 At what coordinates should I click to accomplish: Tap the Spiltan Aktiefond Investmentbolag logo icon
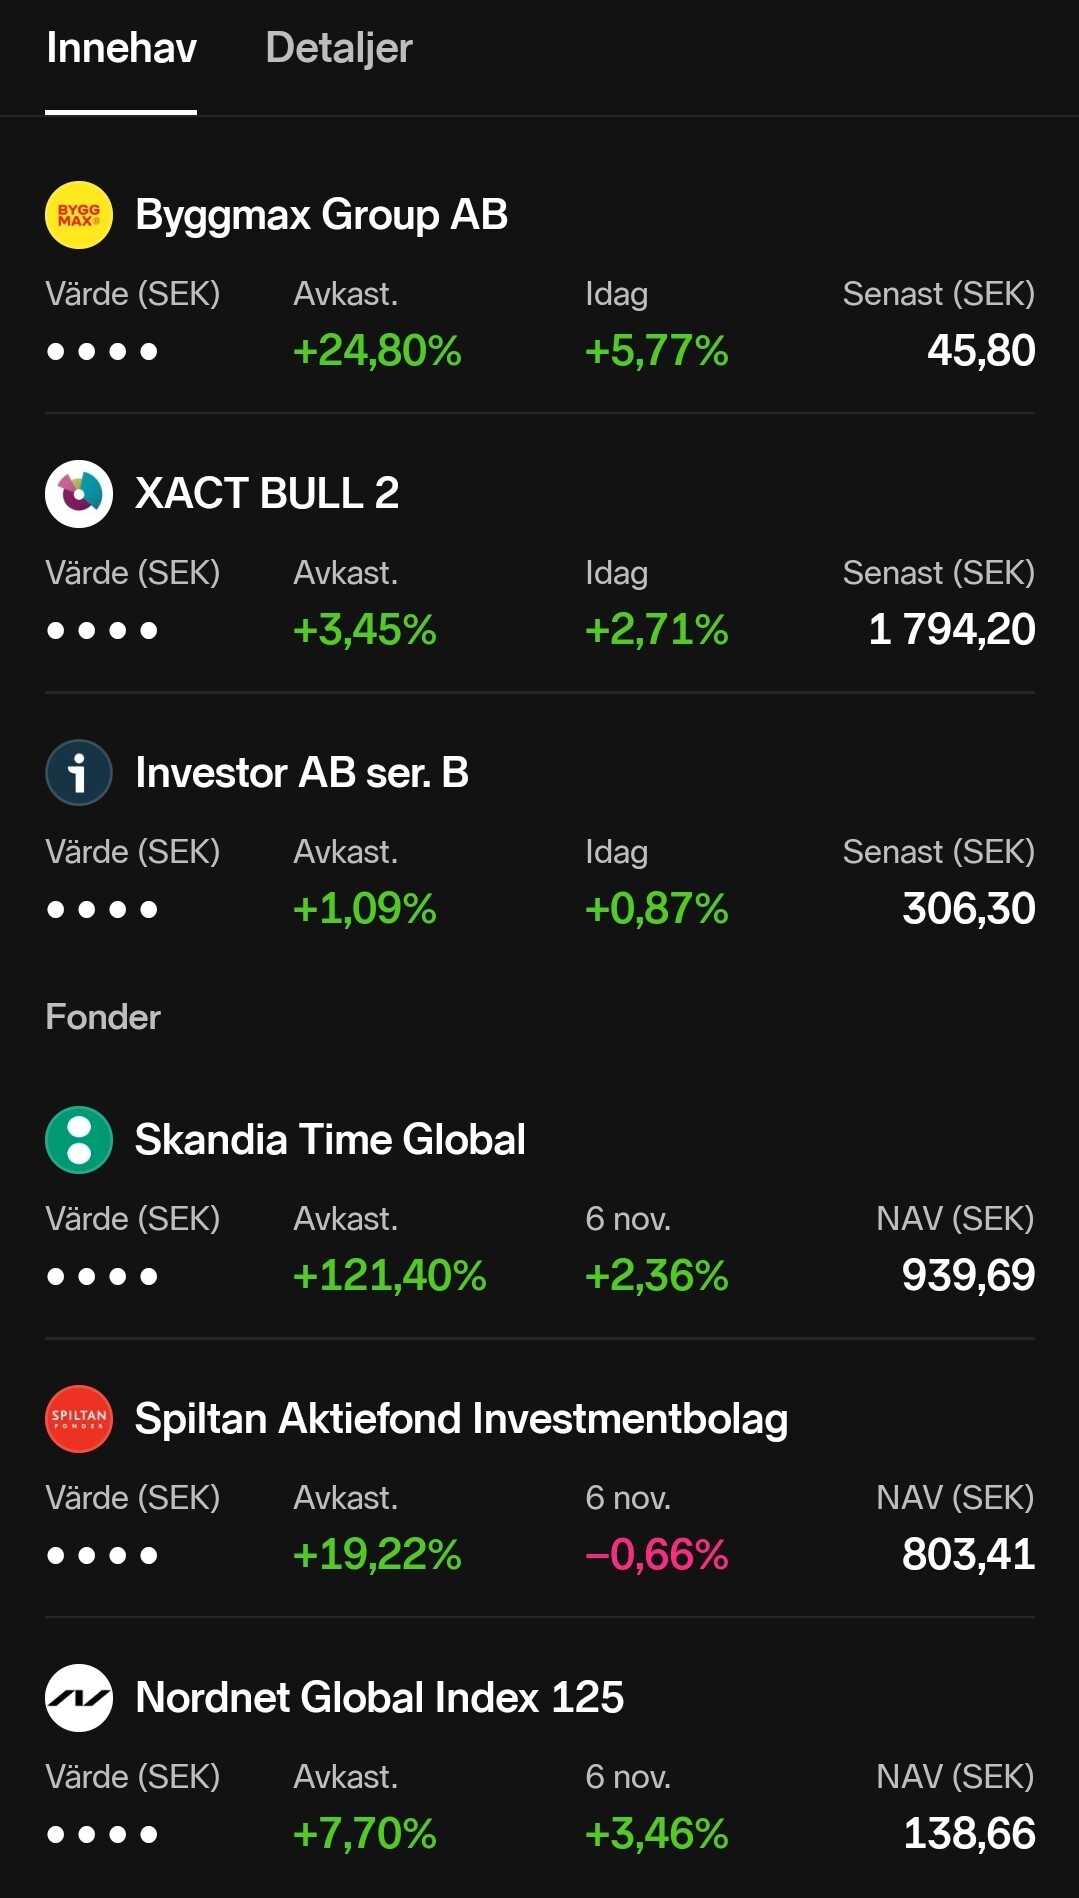[79, 1418]
